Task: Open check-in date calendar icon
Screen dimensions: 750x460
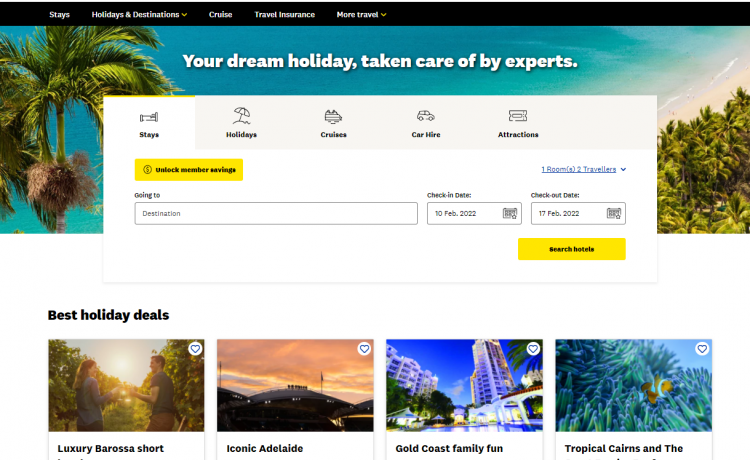Action: coord(510,213)
